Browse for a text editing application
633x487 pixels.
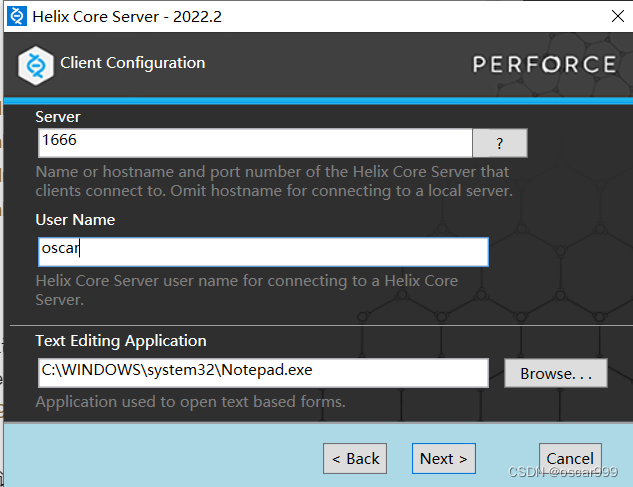coord(556,373)
